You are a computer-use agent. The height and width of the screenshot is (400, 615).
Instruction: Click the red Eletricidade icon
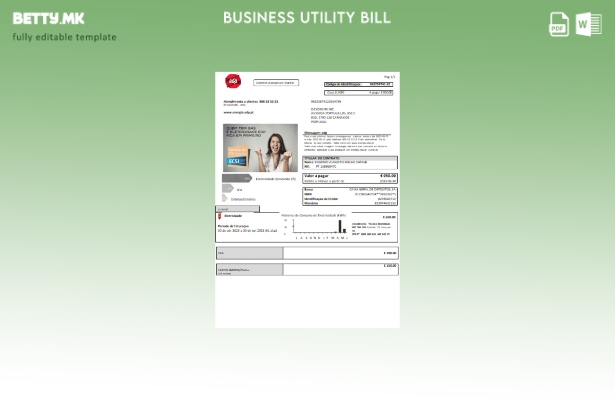pyautogui.click(x=220, y=215)
